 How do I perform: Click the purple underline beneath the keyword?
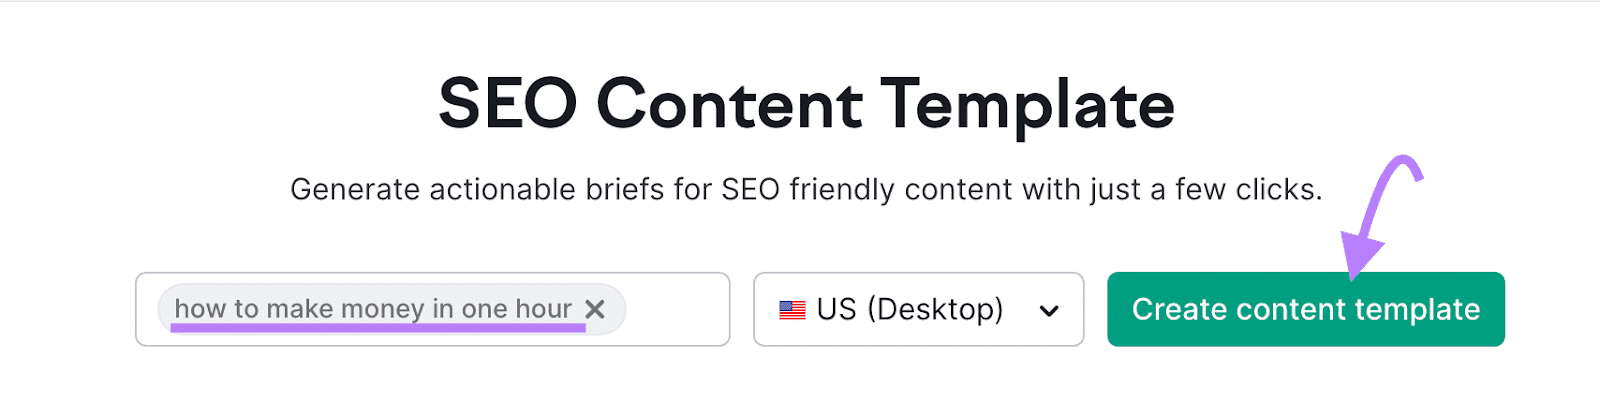(377, 328)
